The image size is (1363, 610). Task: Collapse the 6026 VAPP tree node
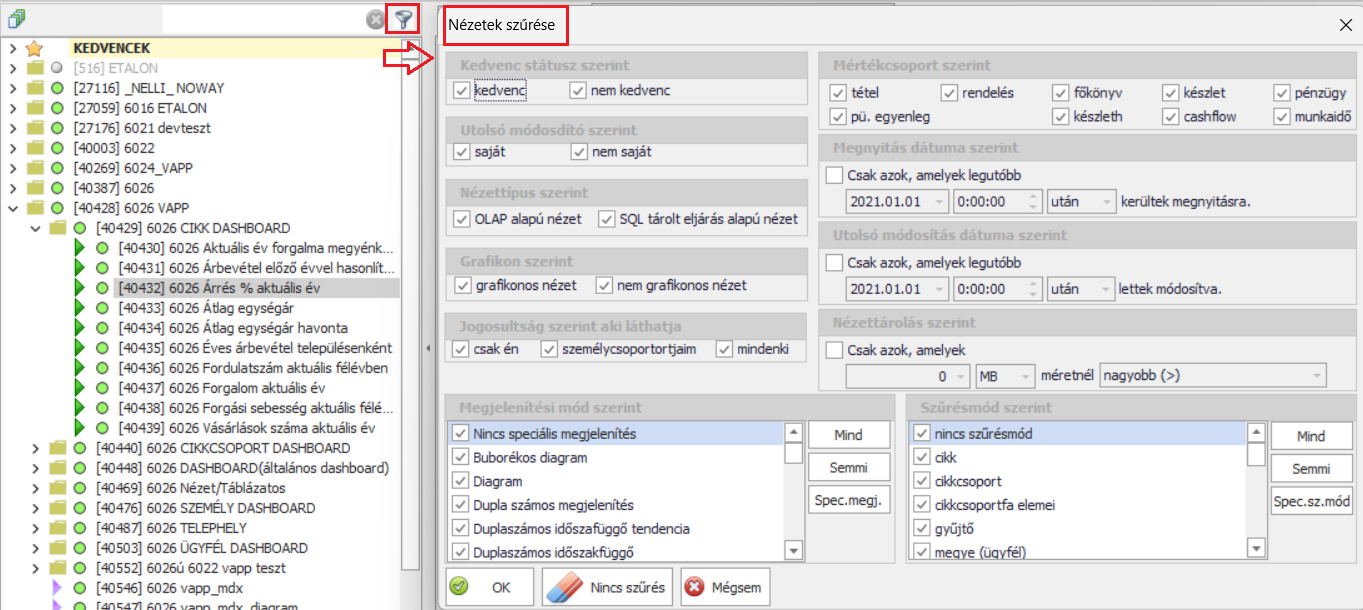[13, 208]
